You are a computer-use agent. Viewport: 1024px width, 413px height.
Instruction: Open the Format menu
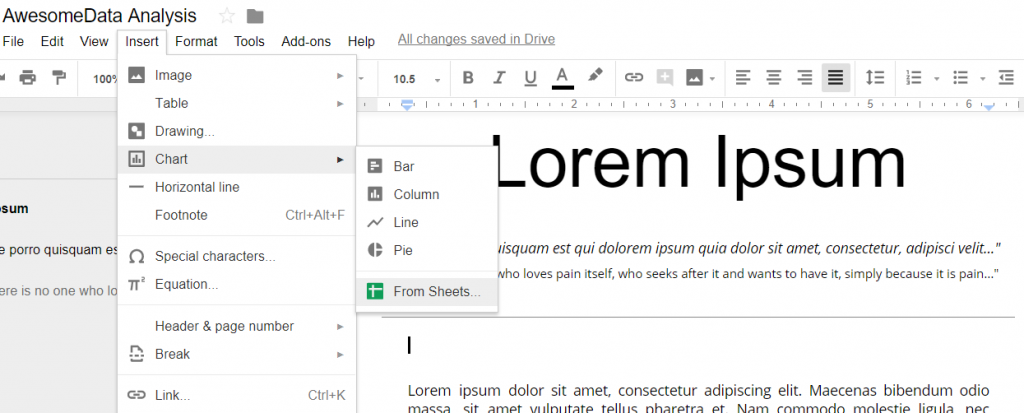pyautogui.click(x=196, y=42)
